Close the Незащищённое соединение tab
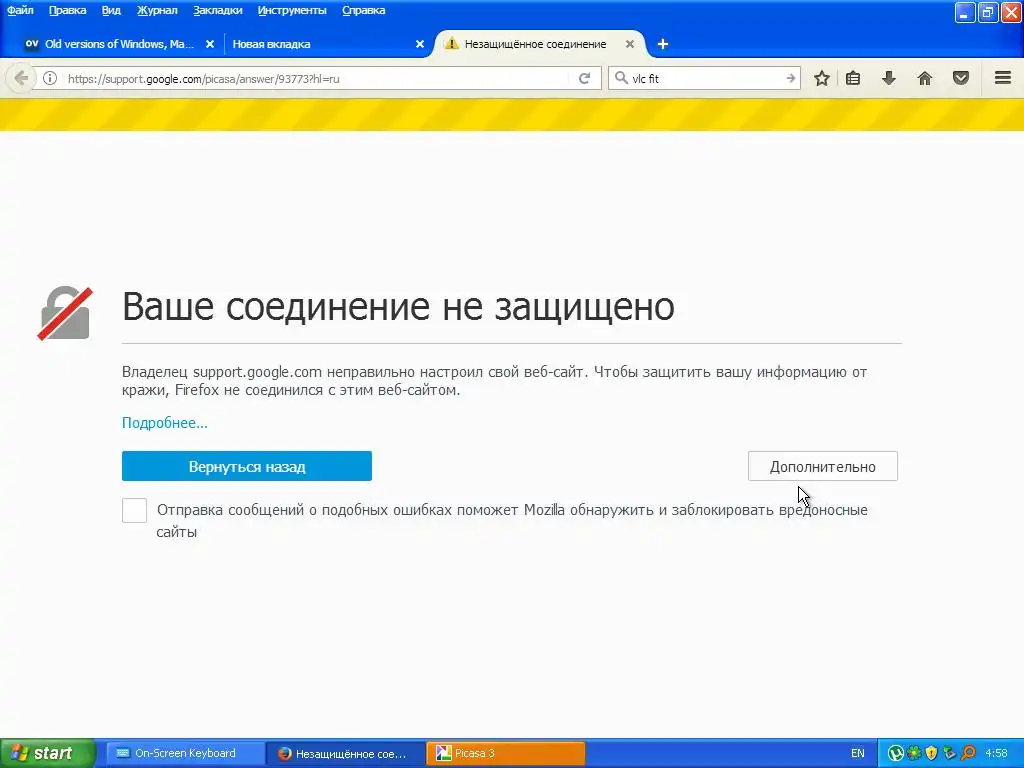 point(630,44)
